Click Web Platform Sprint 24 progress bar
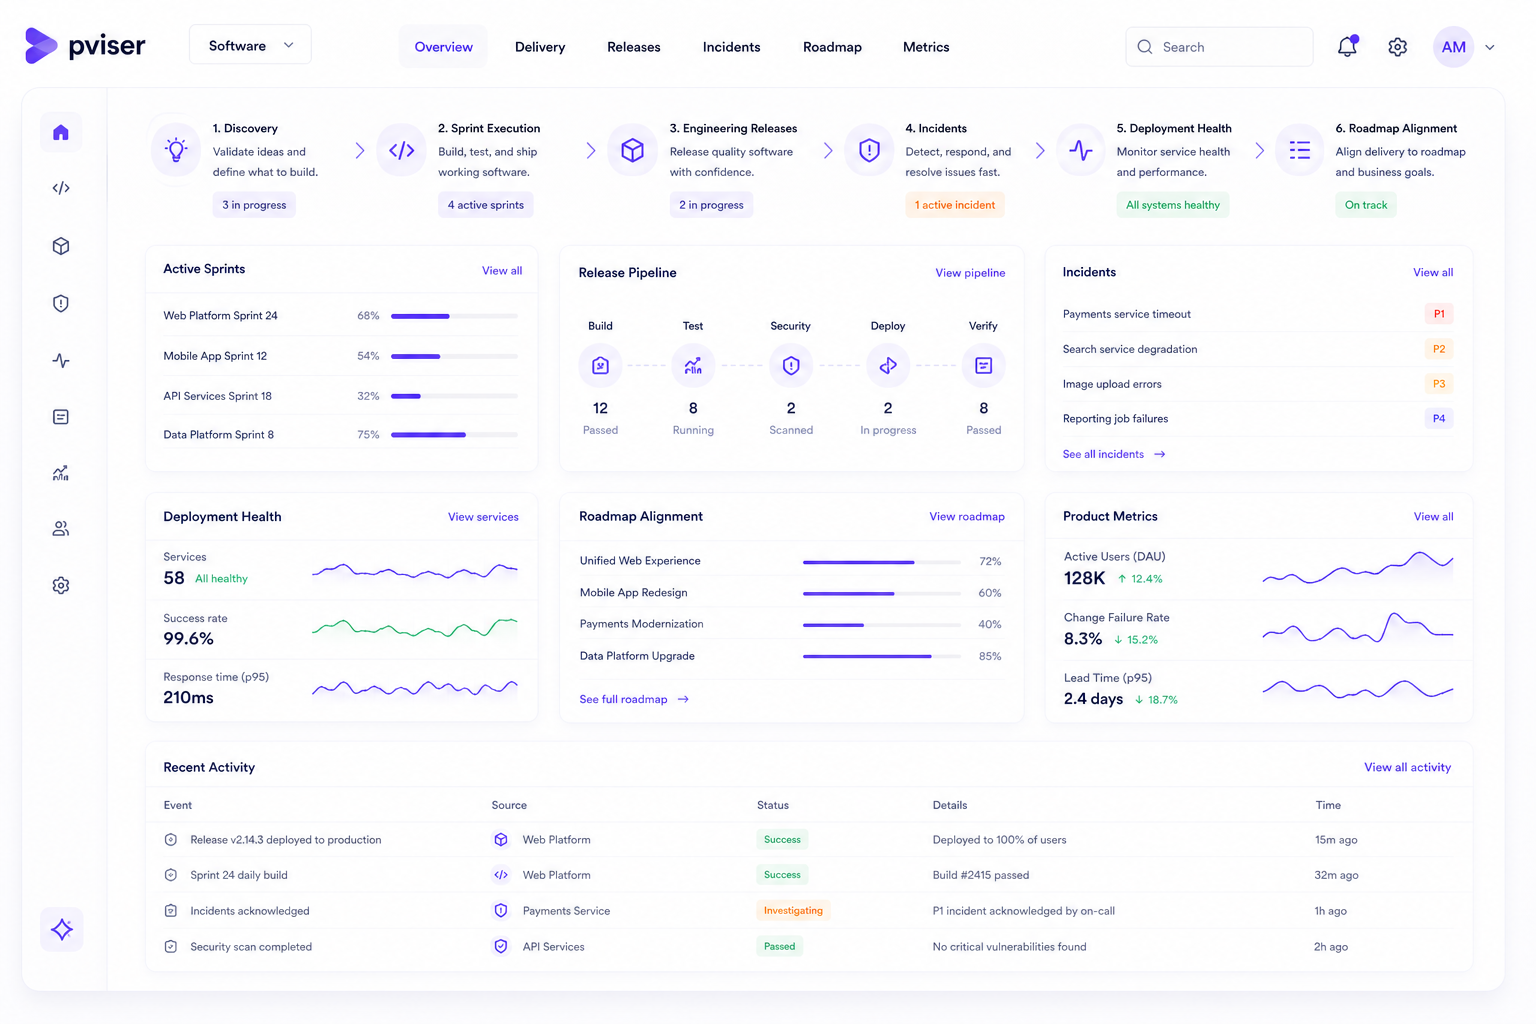The image size is (1536, 1024). pyautogui.click(x=454, y=316)
